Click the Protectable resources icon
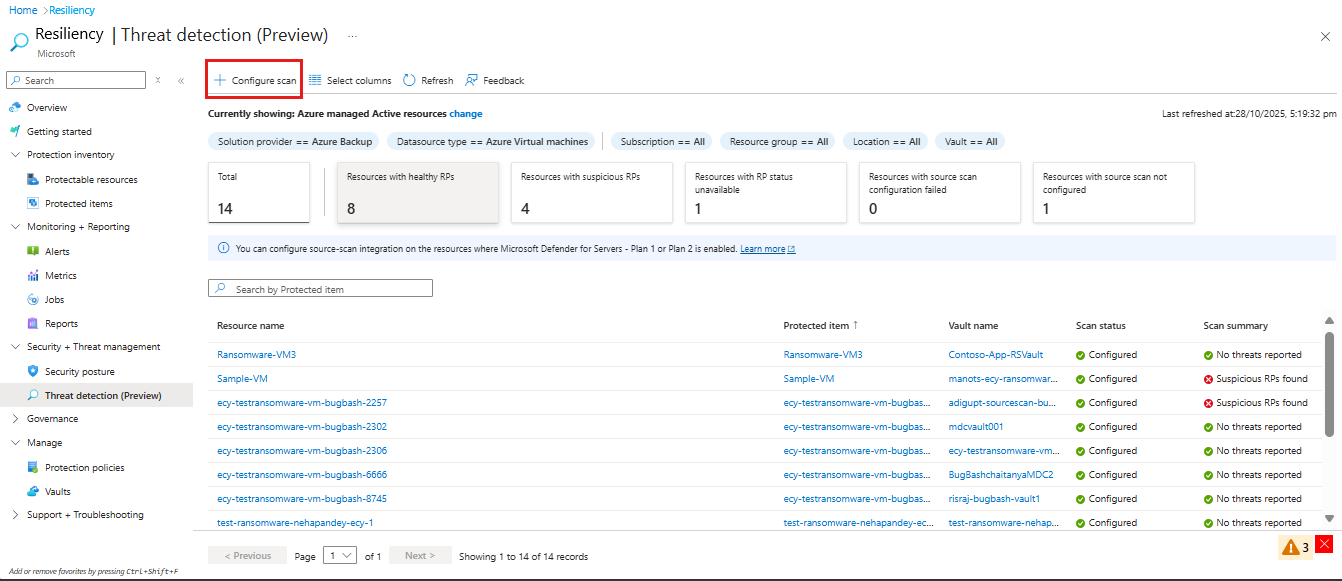The height and width of the screenshot is (581, 1342). 33,180
